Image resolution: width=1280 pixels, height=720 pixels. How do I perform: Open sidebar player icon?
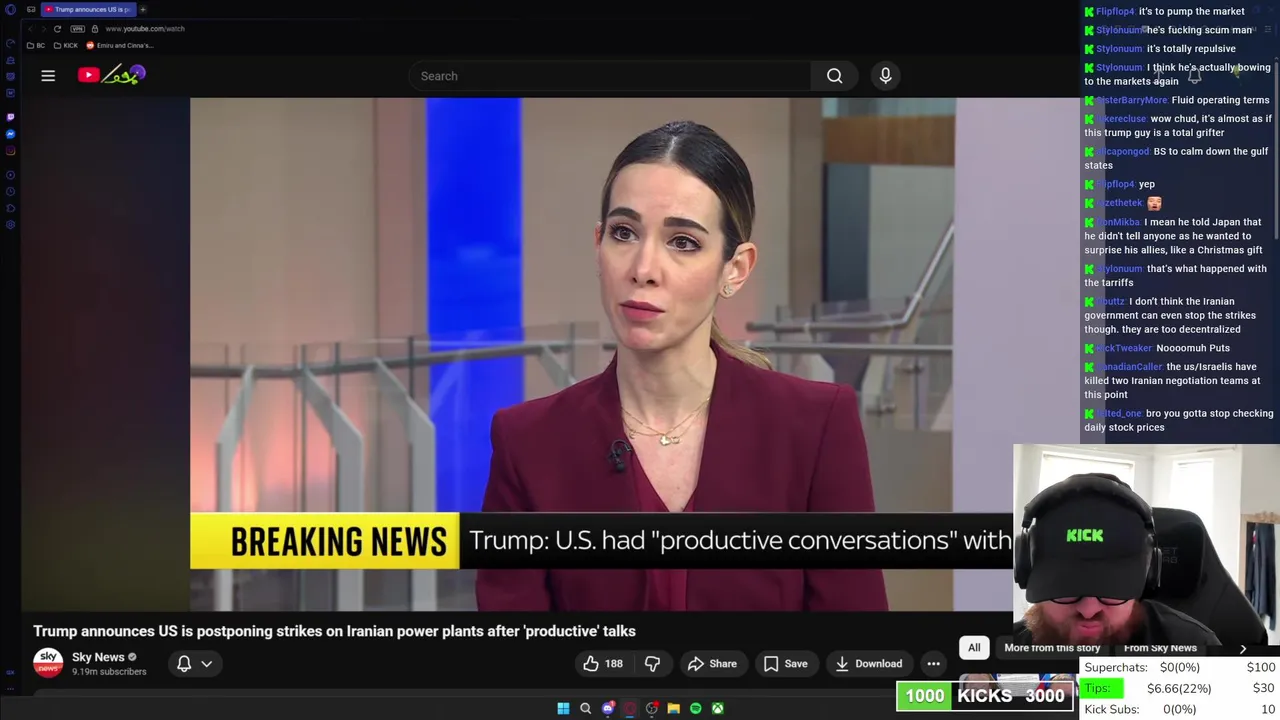pyautogui.click(x=10, y=173)
